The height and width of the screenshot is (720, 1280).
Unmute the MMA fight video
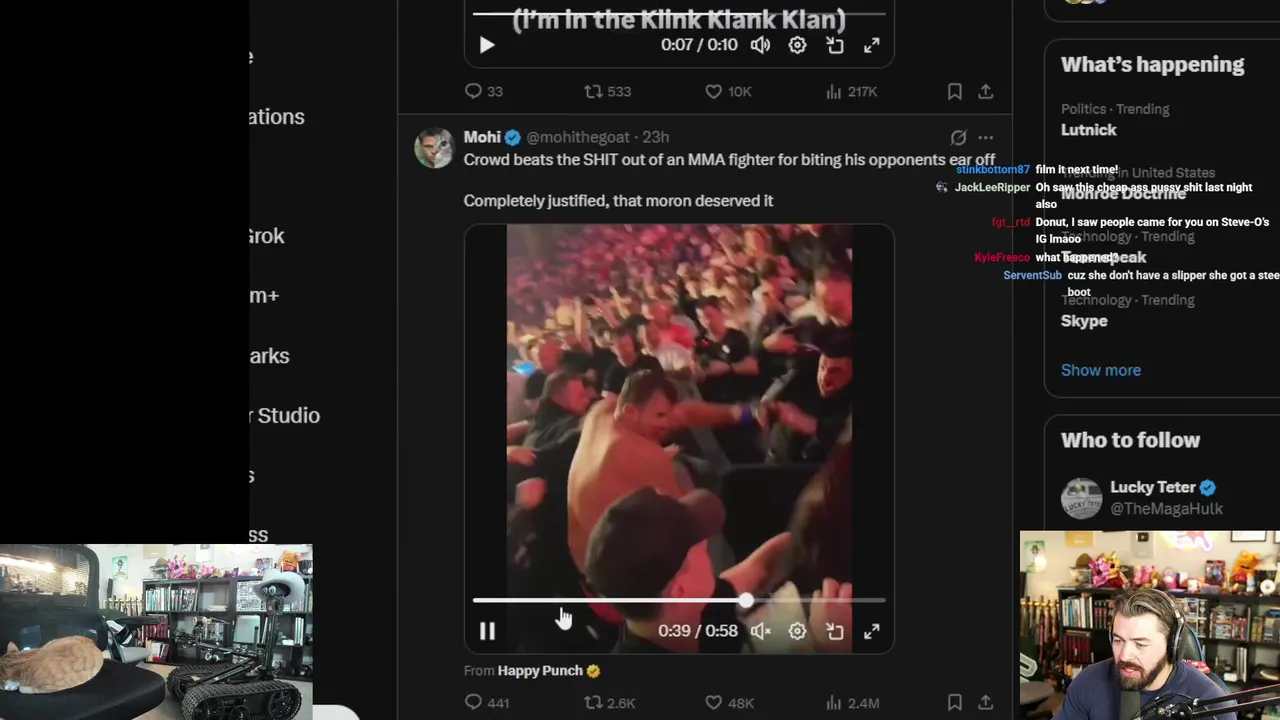click(x=761, y=631)
